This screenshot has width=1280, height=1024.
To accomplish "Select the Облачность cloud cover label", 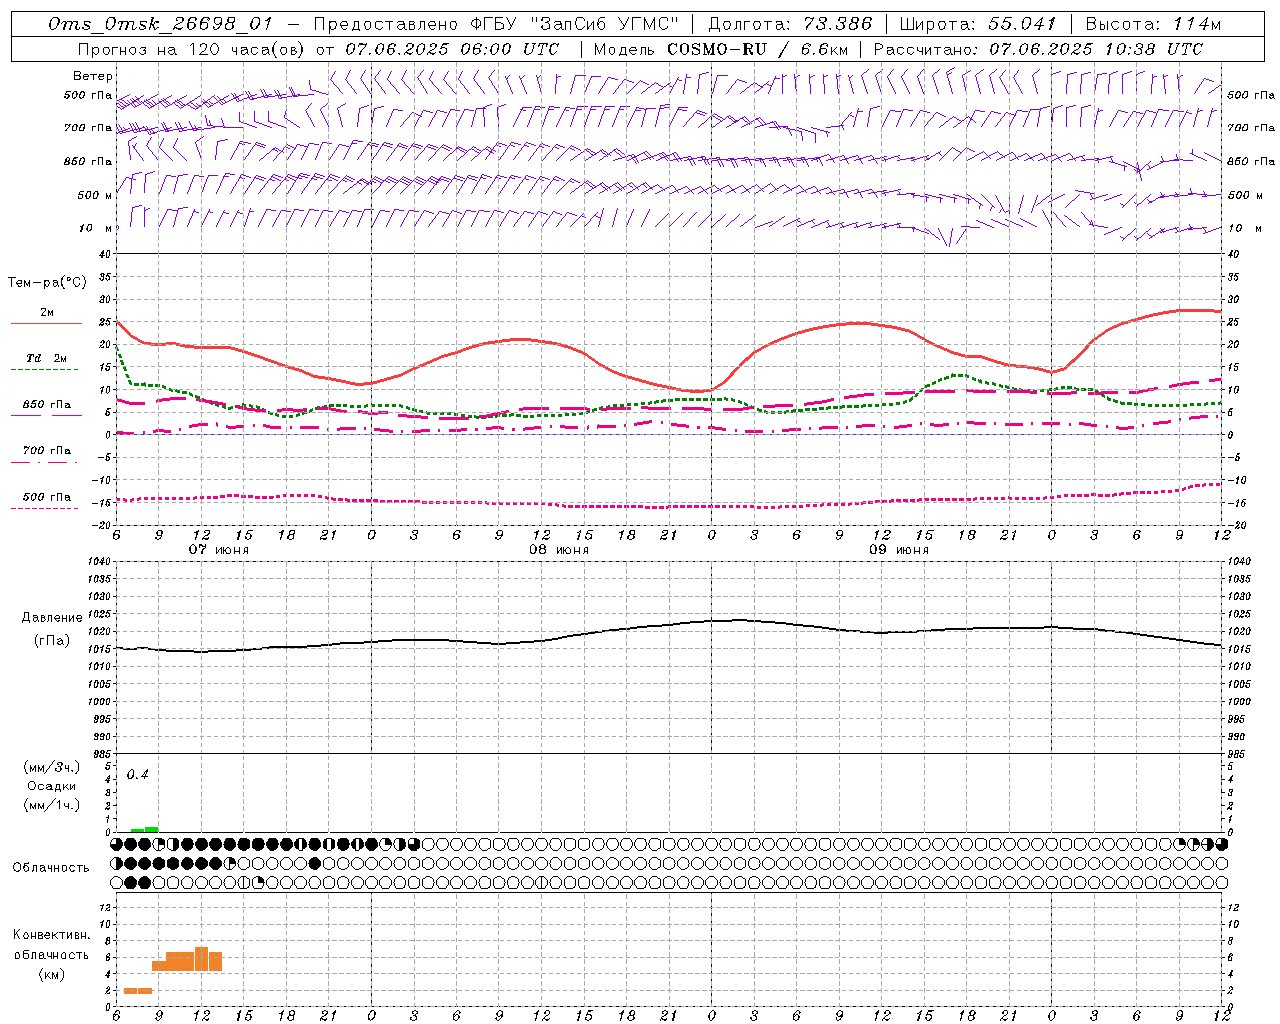I will [x=51, y=868].
